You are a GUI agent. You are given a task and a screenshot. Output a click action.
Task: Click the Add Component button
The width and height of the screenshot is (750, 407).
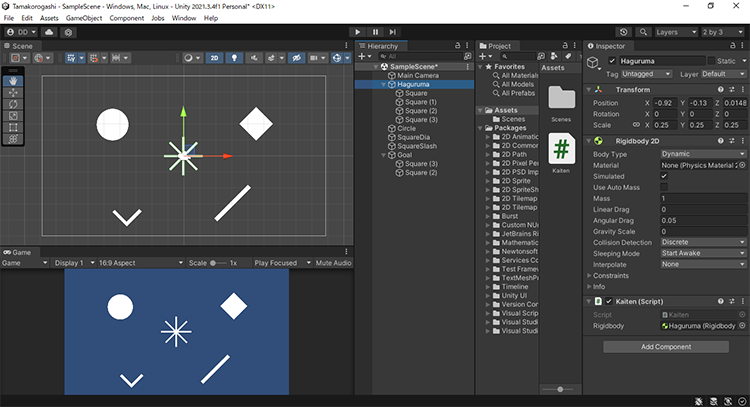666,347
